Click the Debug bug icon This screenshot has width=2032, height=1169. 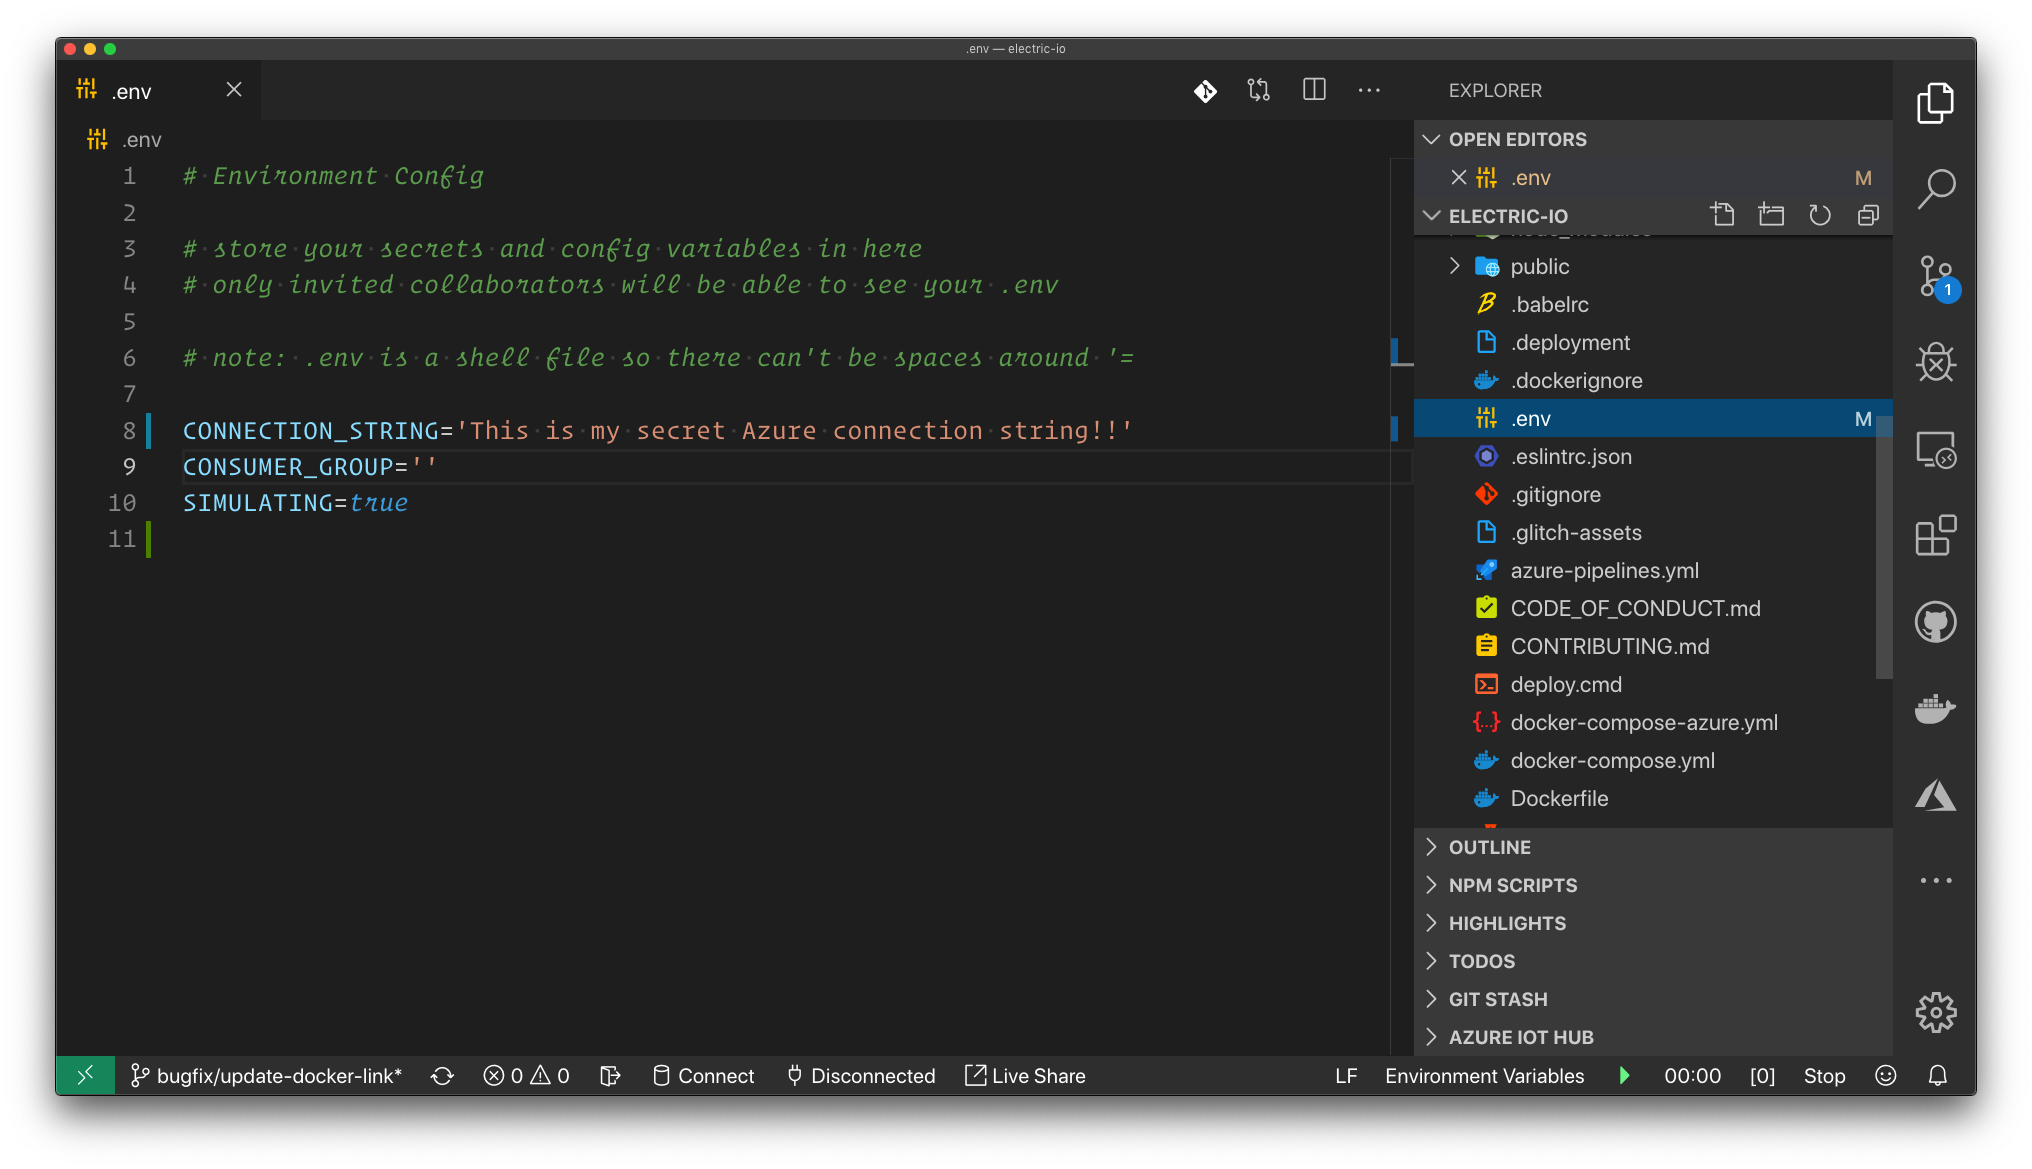click(1935, 362)
